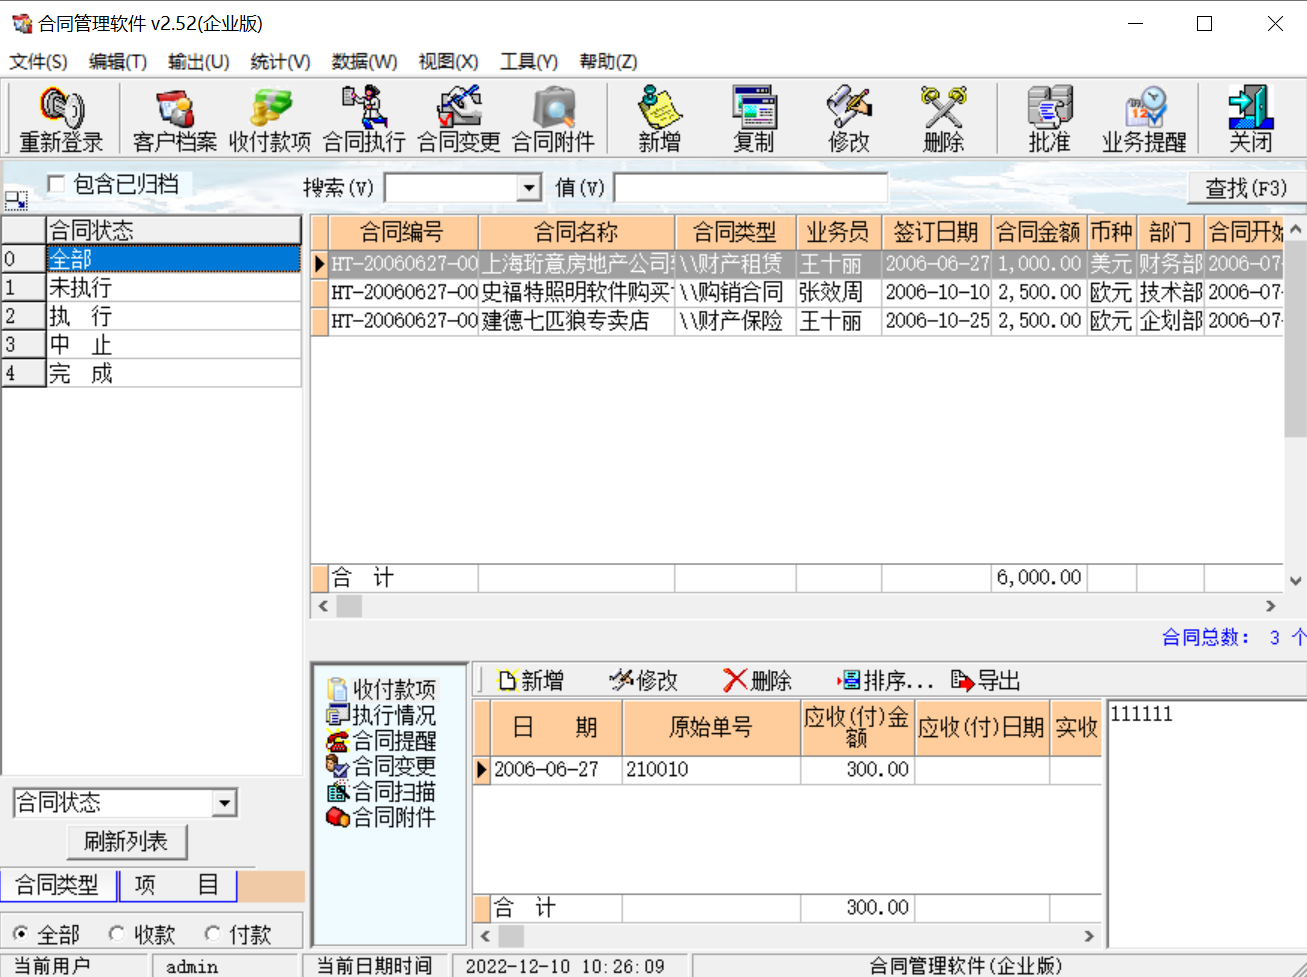This screenshot has height=977, width=1307.
Task: Select the 付款 radio button
Action: pos(215,932)
